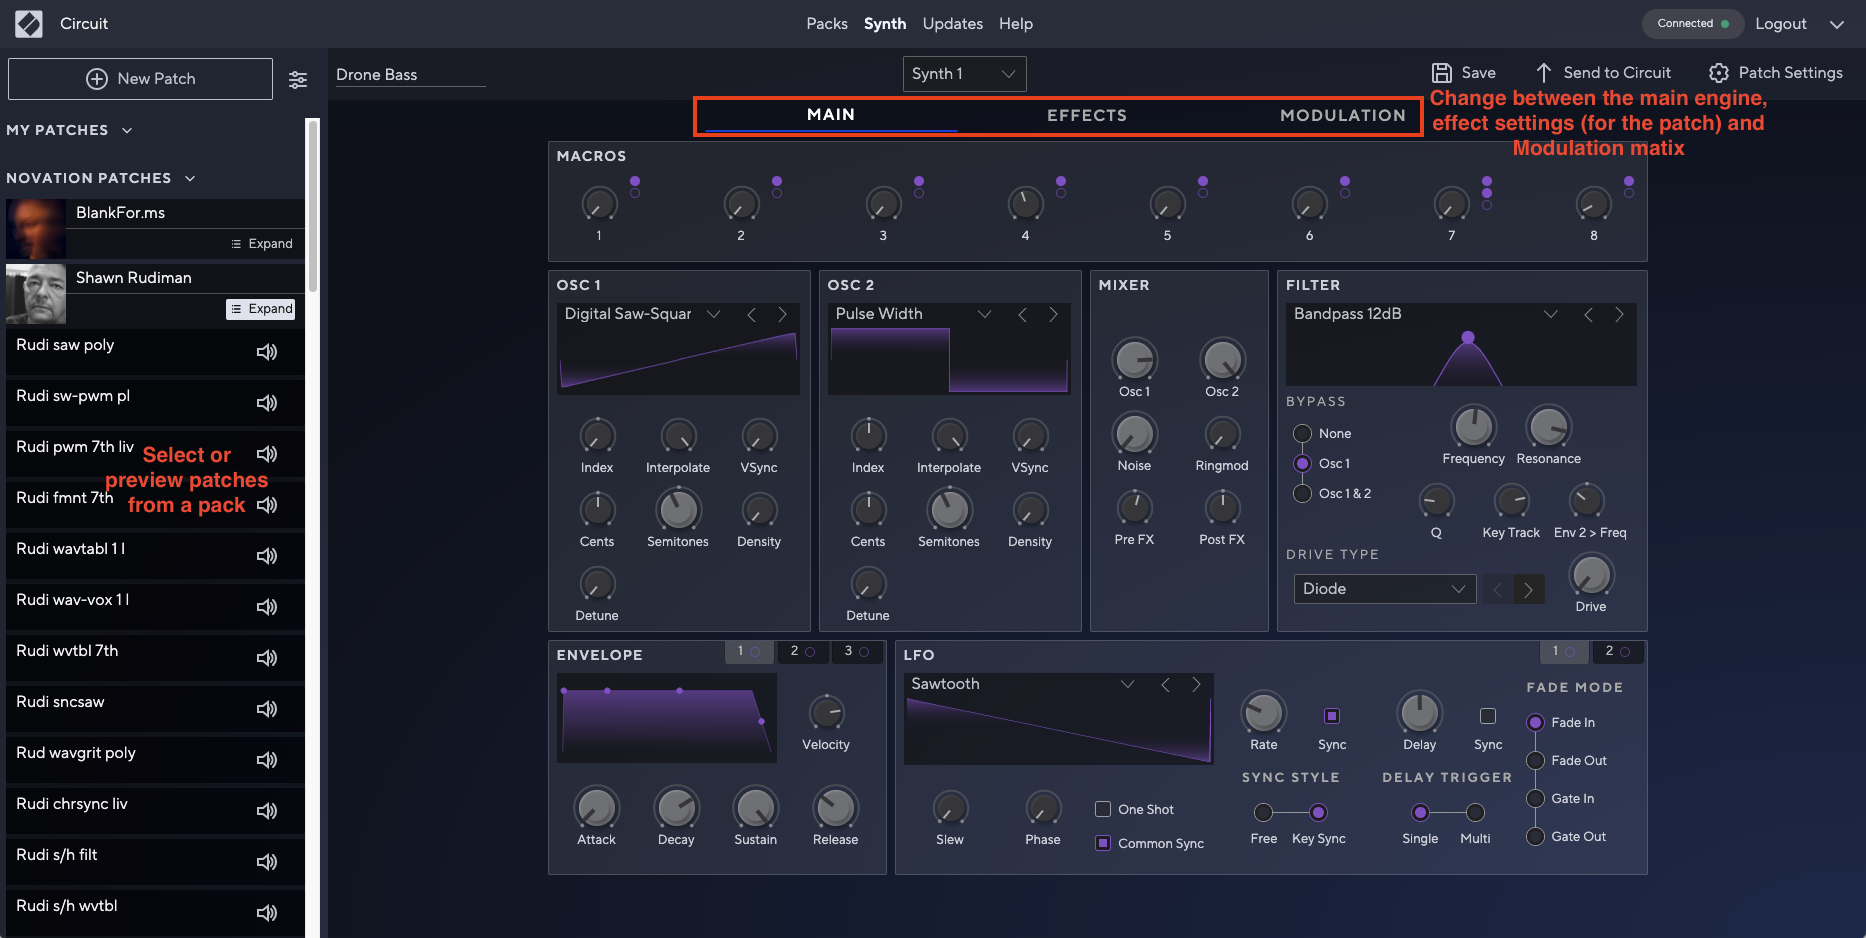
Task: Select Fade Out fade mode
Action: coord(1535,761)
